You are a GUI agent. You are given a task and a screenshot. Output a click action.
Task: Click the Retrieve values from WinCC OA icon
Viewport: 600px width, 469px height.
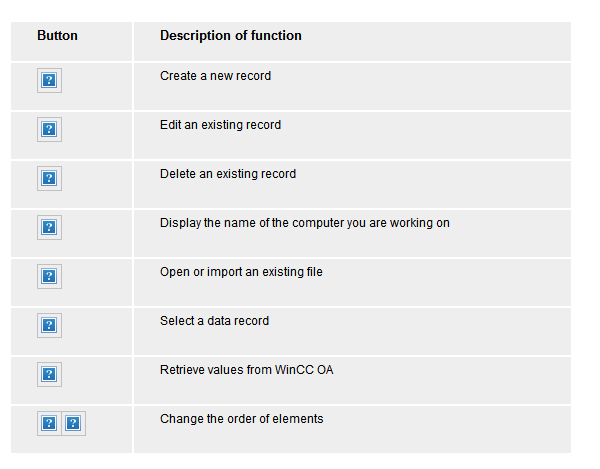(x=49, y=375)
